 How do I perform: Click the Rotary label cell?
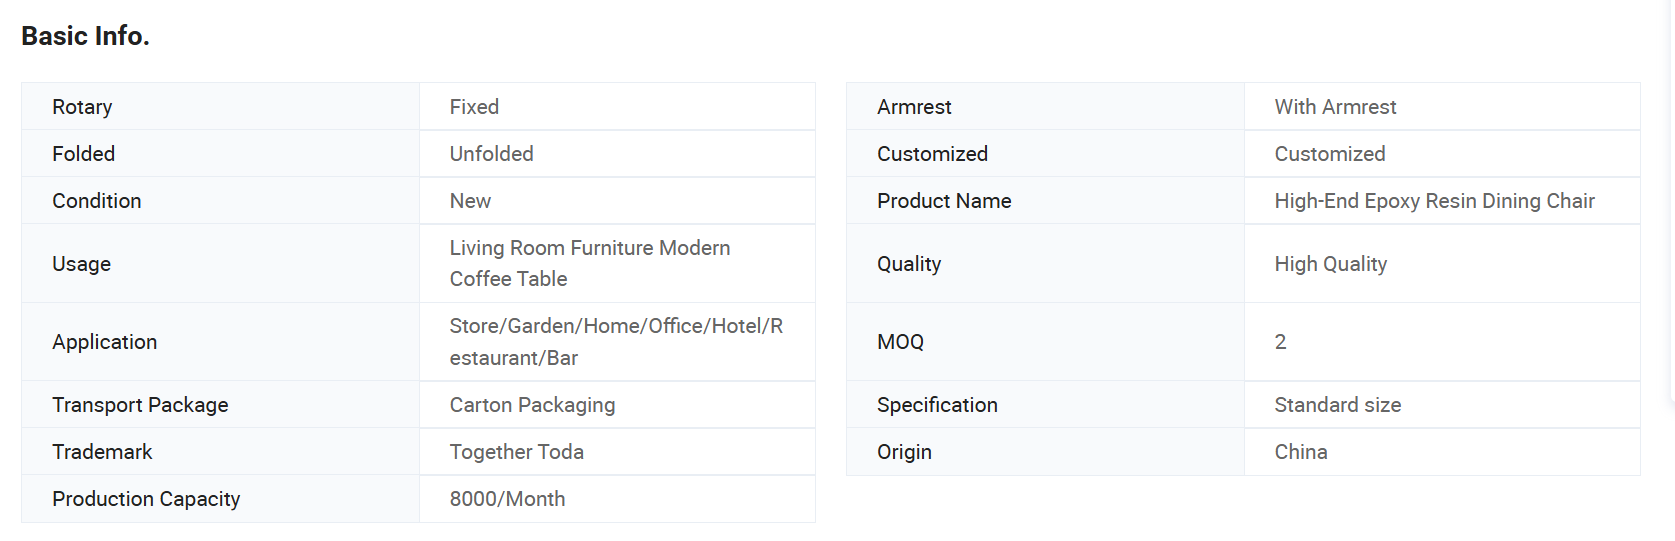[82, 107]
